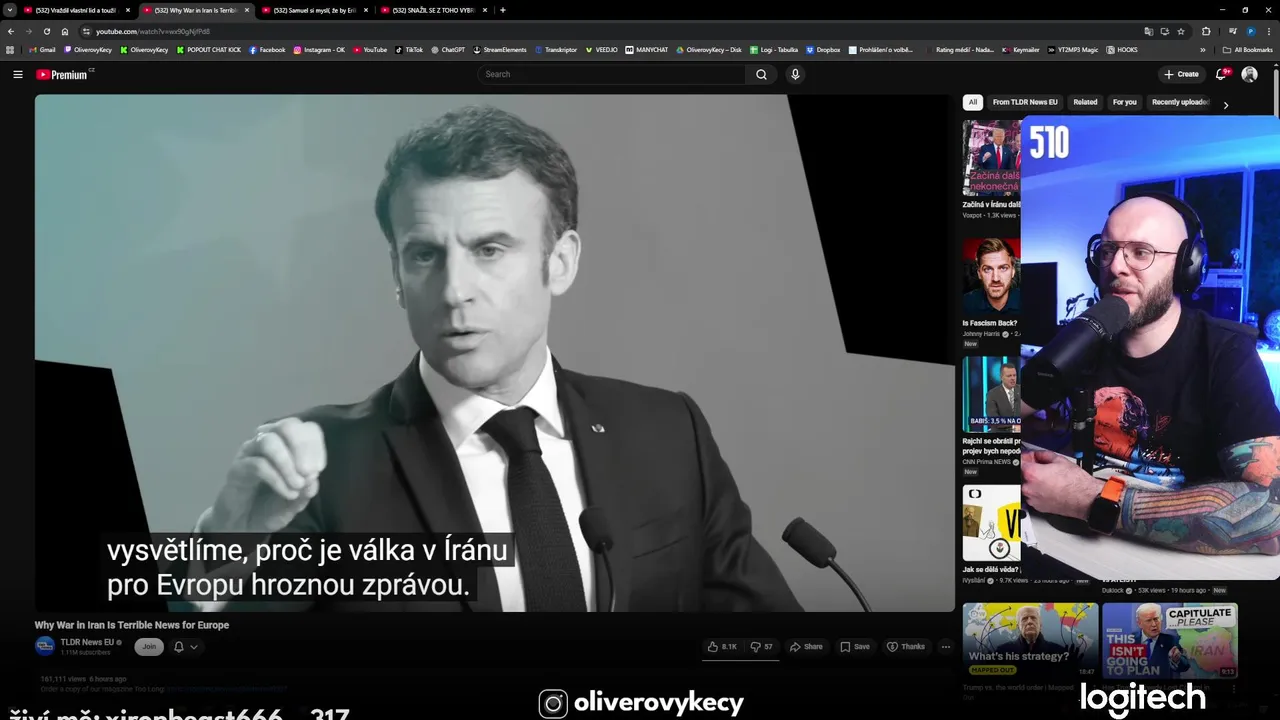1280x720 pixels.
Task: Close the Why War in Iran tab
Action: tap(247, 10)
